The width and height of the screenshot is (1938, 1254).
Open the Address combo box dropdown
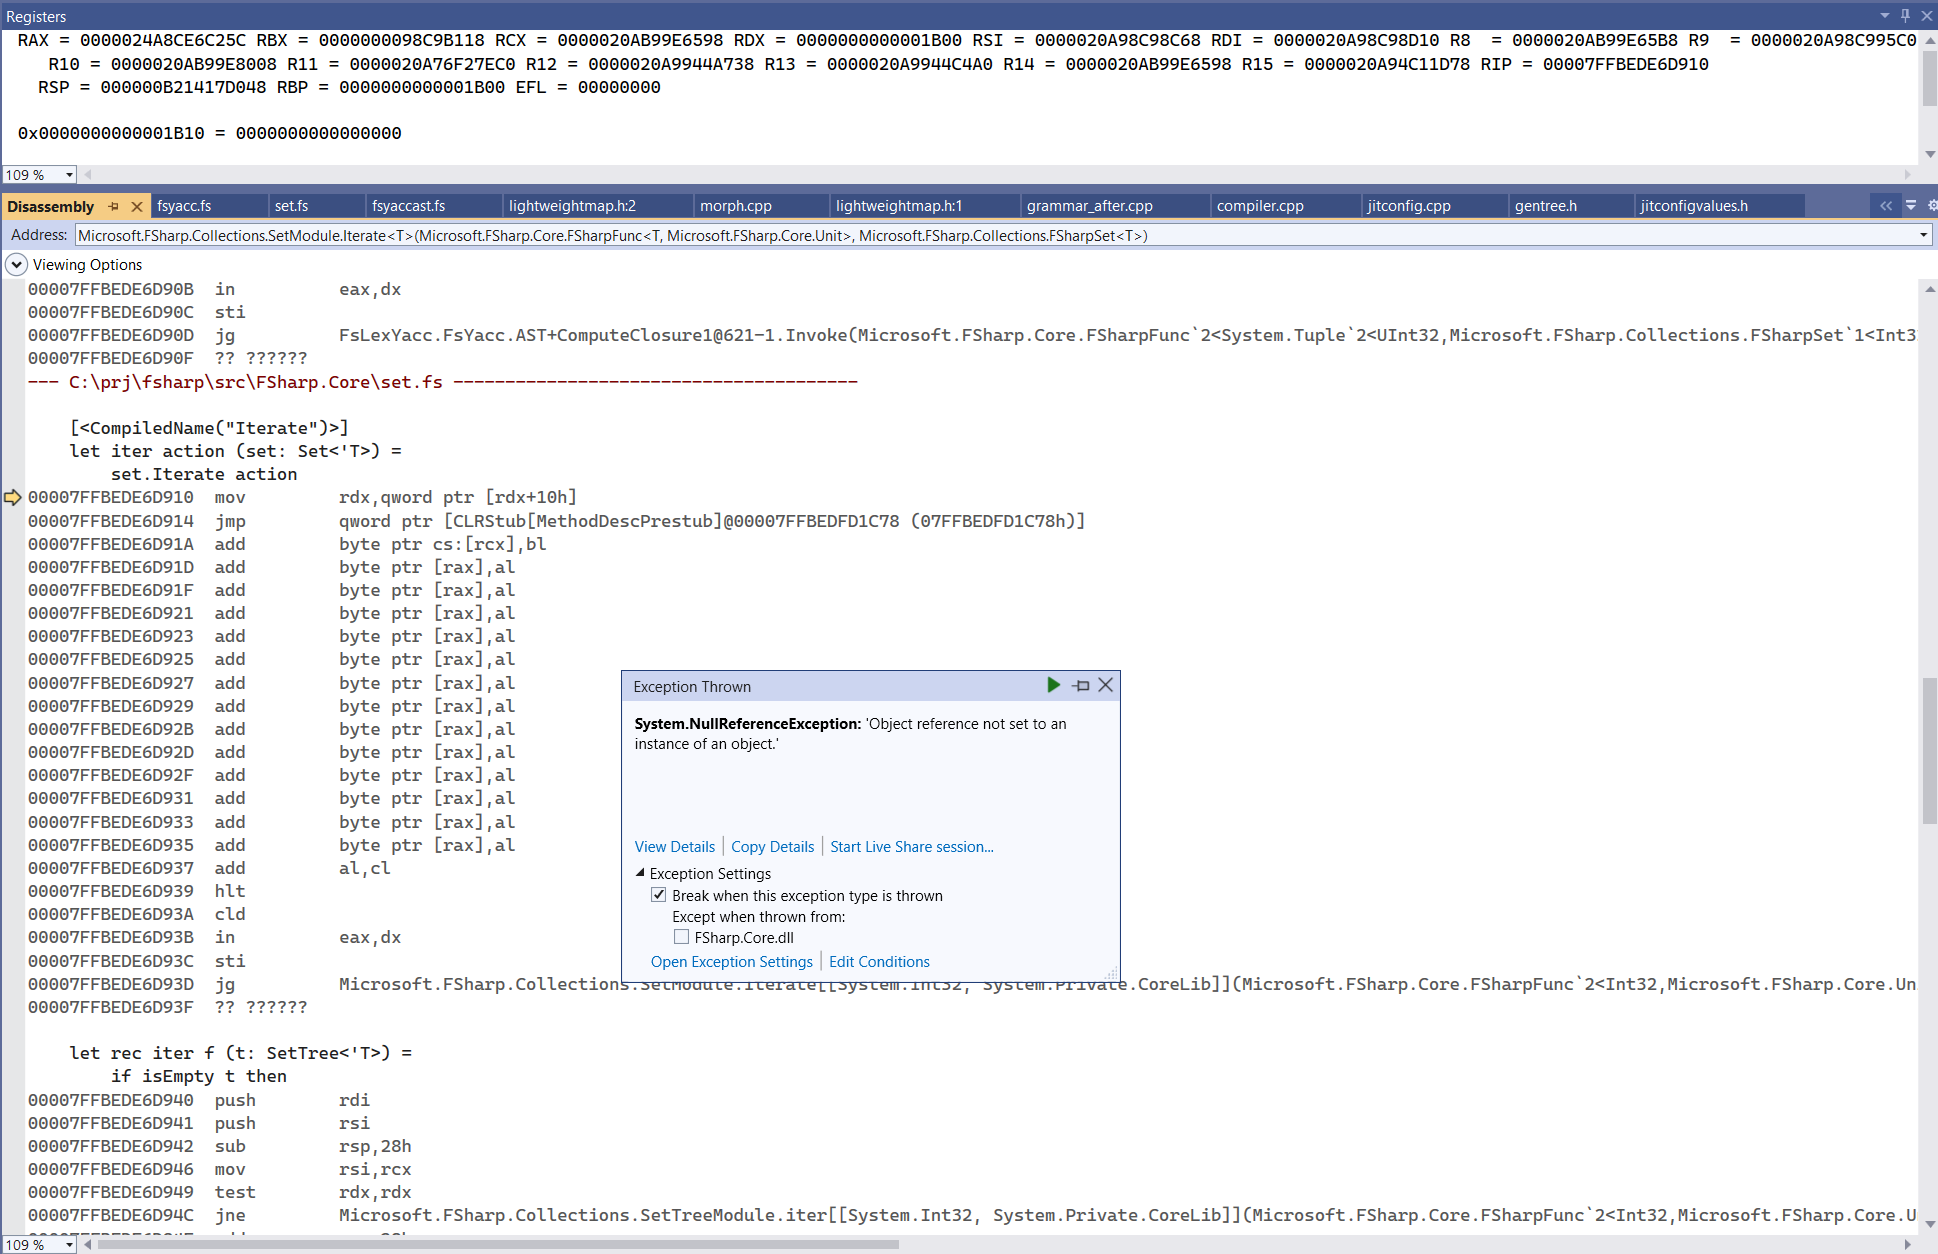point(1922,235)
